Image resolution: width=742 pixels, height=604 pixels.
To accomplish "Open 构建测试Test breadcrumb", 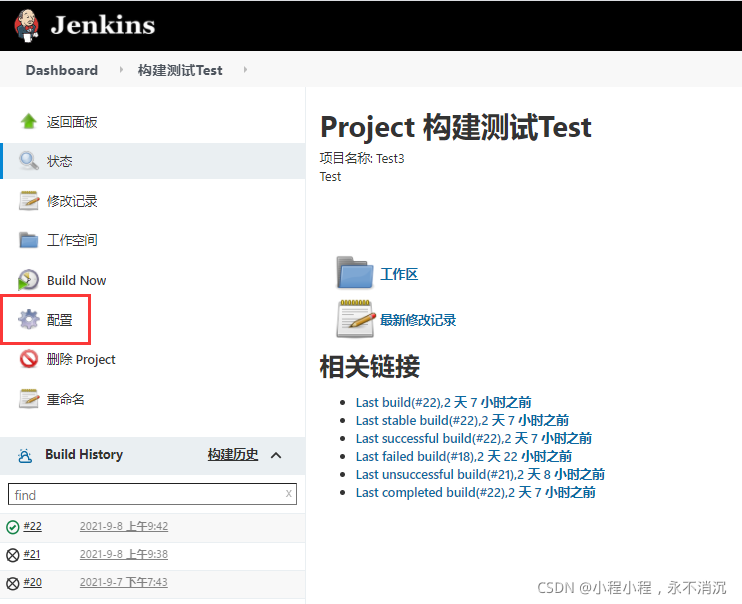I will [x=180, y=70].
